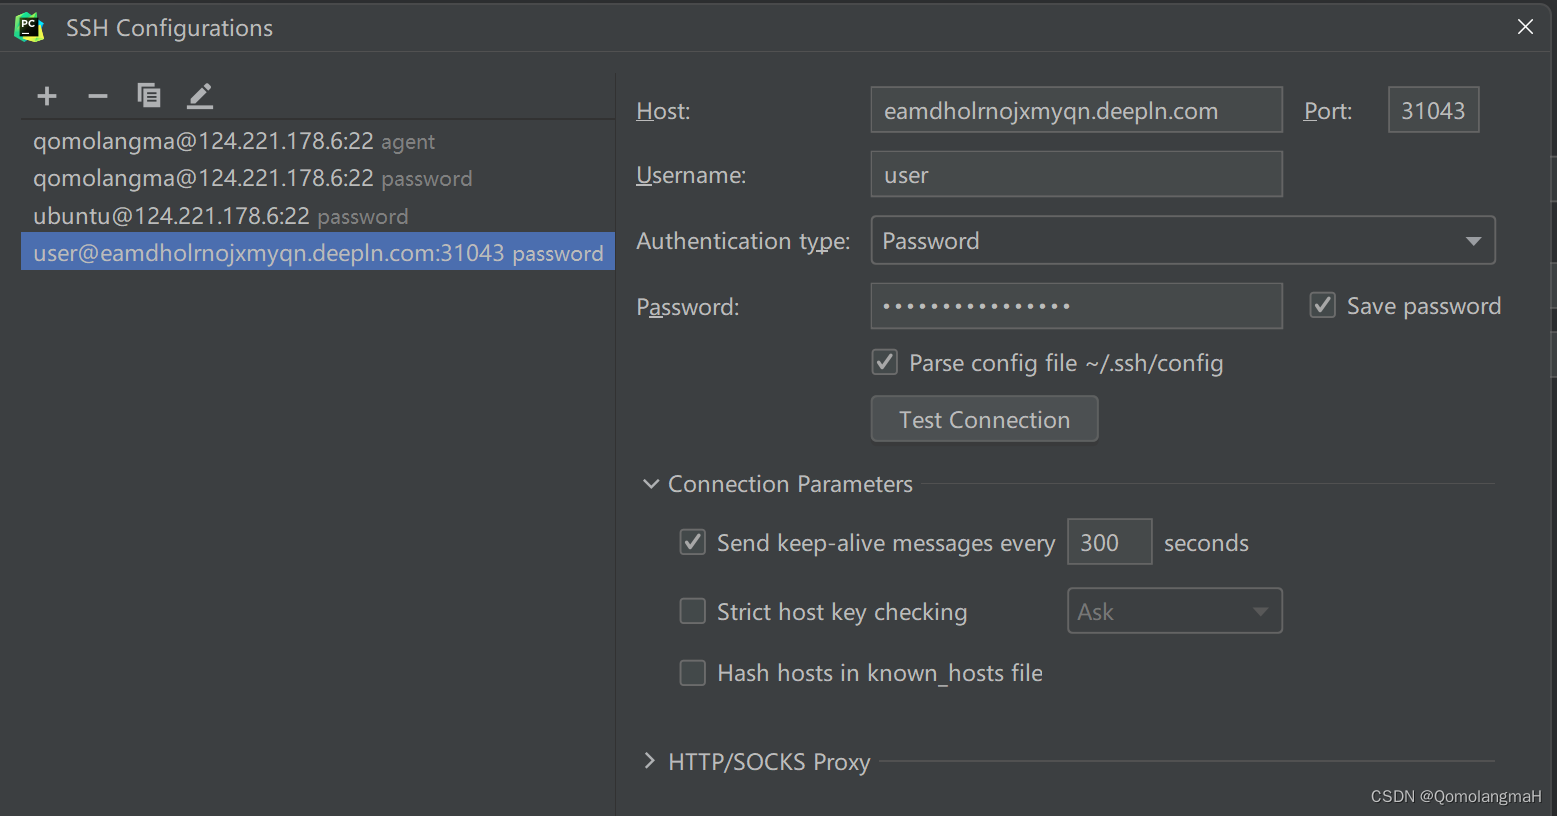Add a new SSH configuration

pos(46,95)
